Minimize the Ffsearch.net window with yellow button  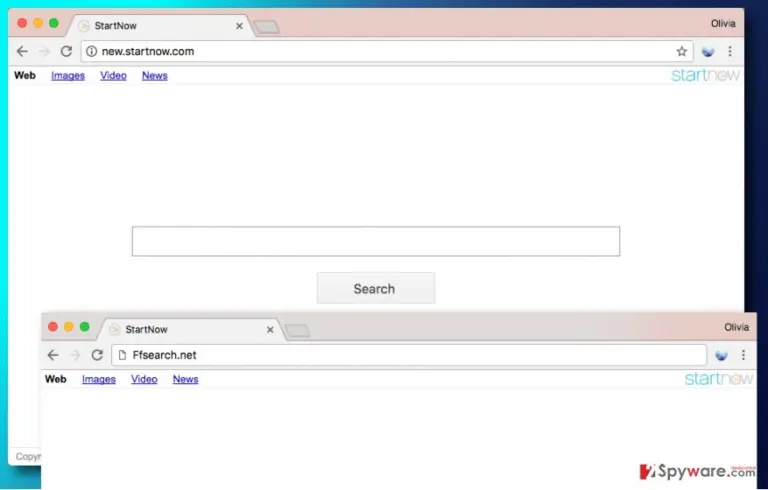(x=69, y=327)
